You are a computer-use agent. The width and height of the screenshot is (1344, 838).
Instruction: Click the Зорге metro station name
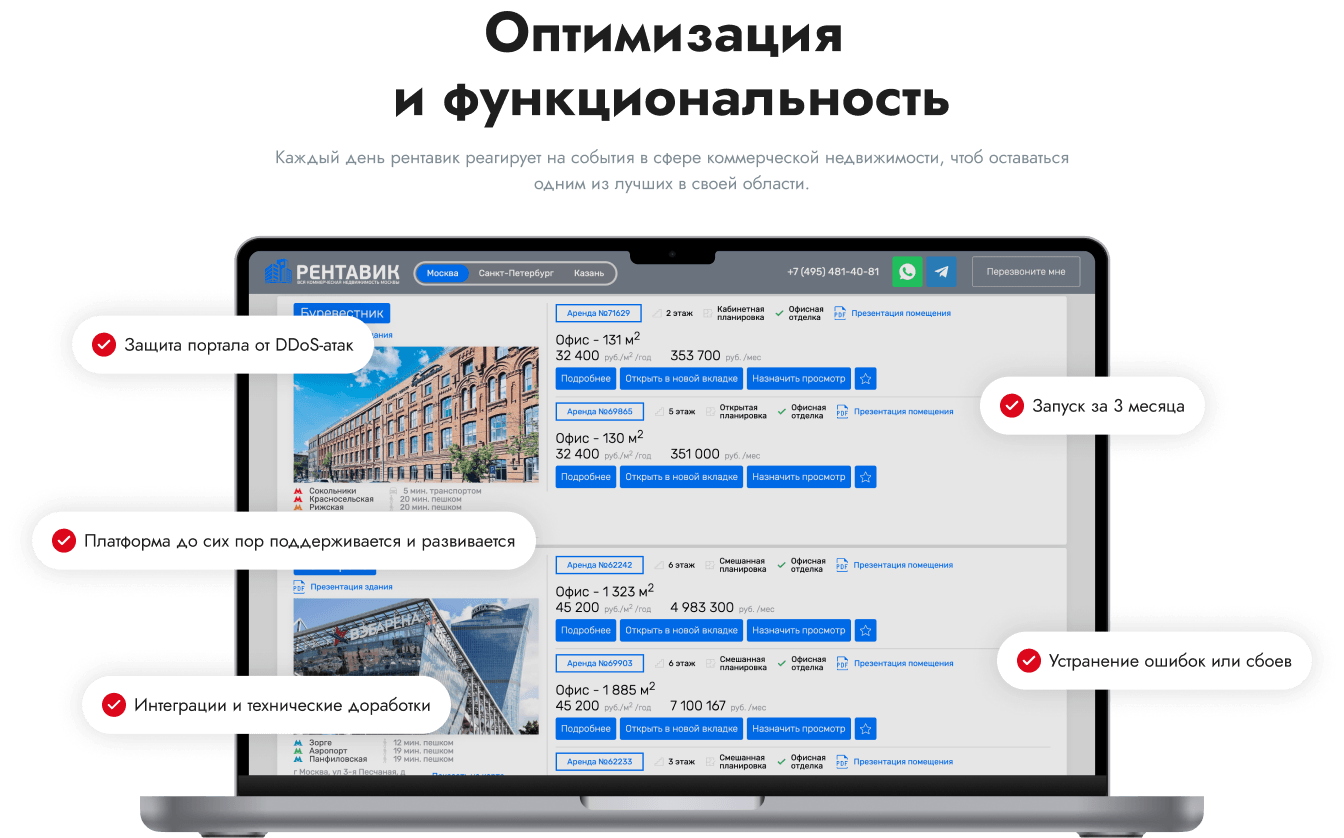point(321,743)
